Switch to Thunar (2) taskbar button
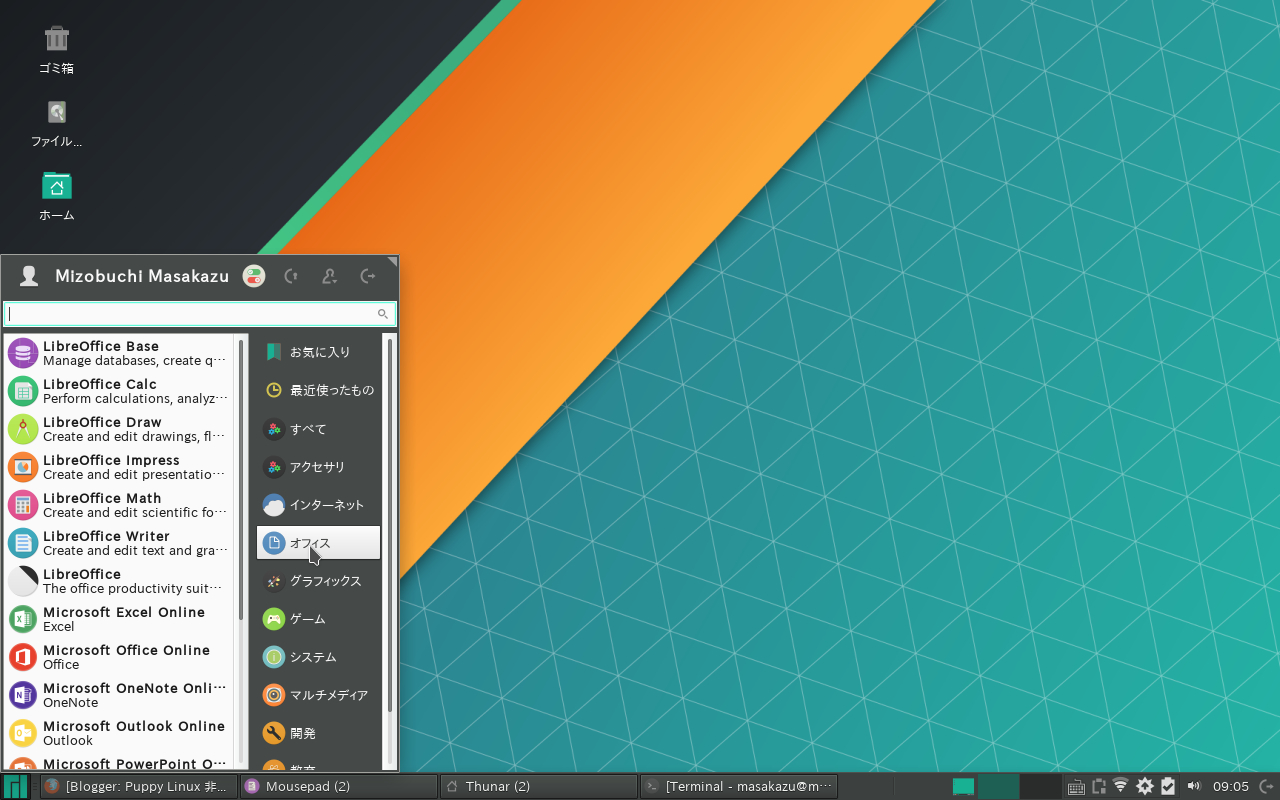Screen dimensions: 1280x800 point(538,786)
